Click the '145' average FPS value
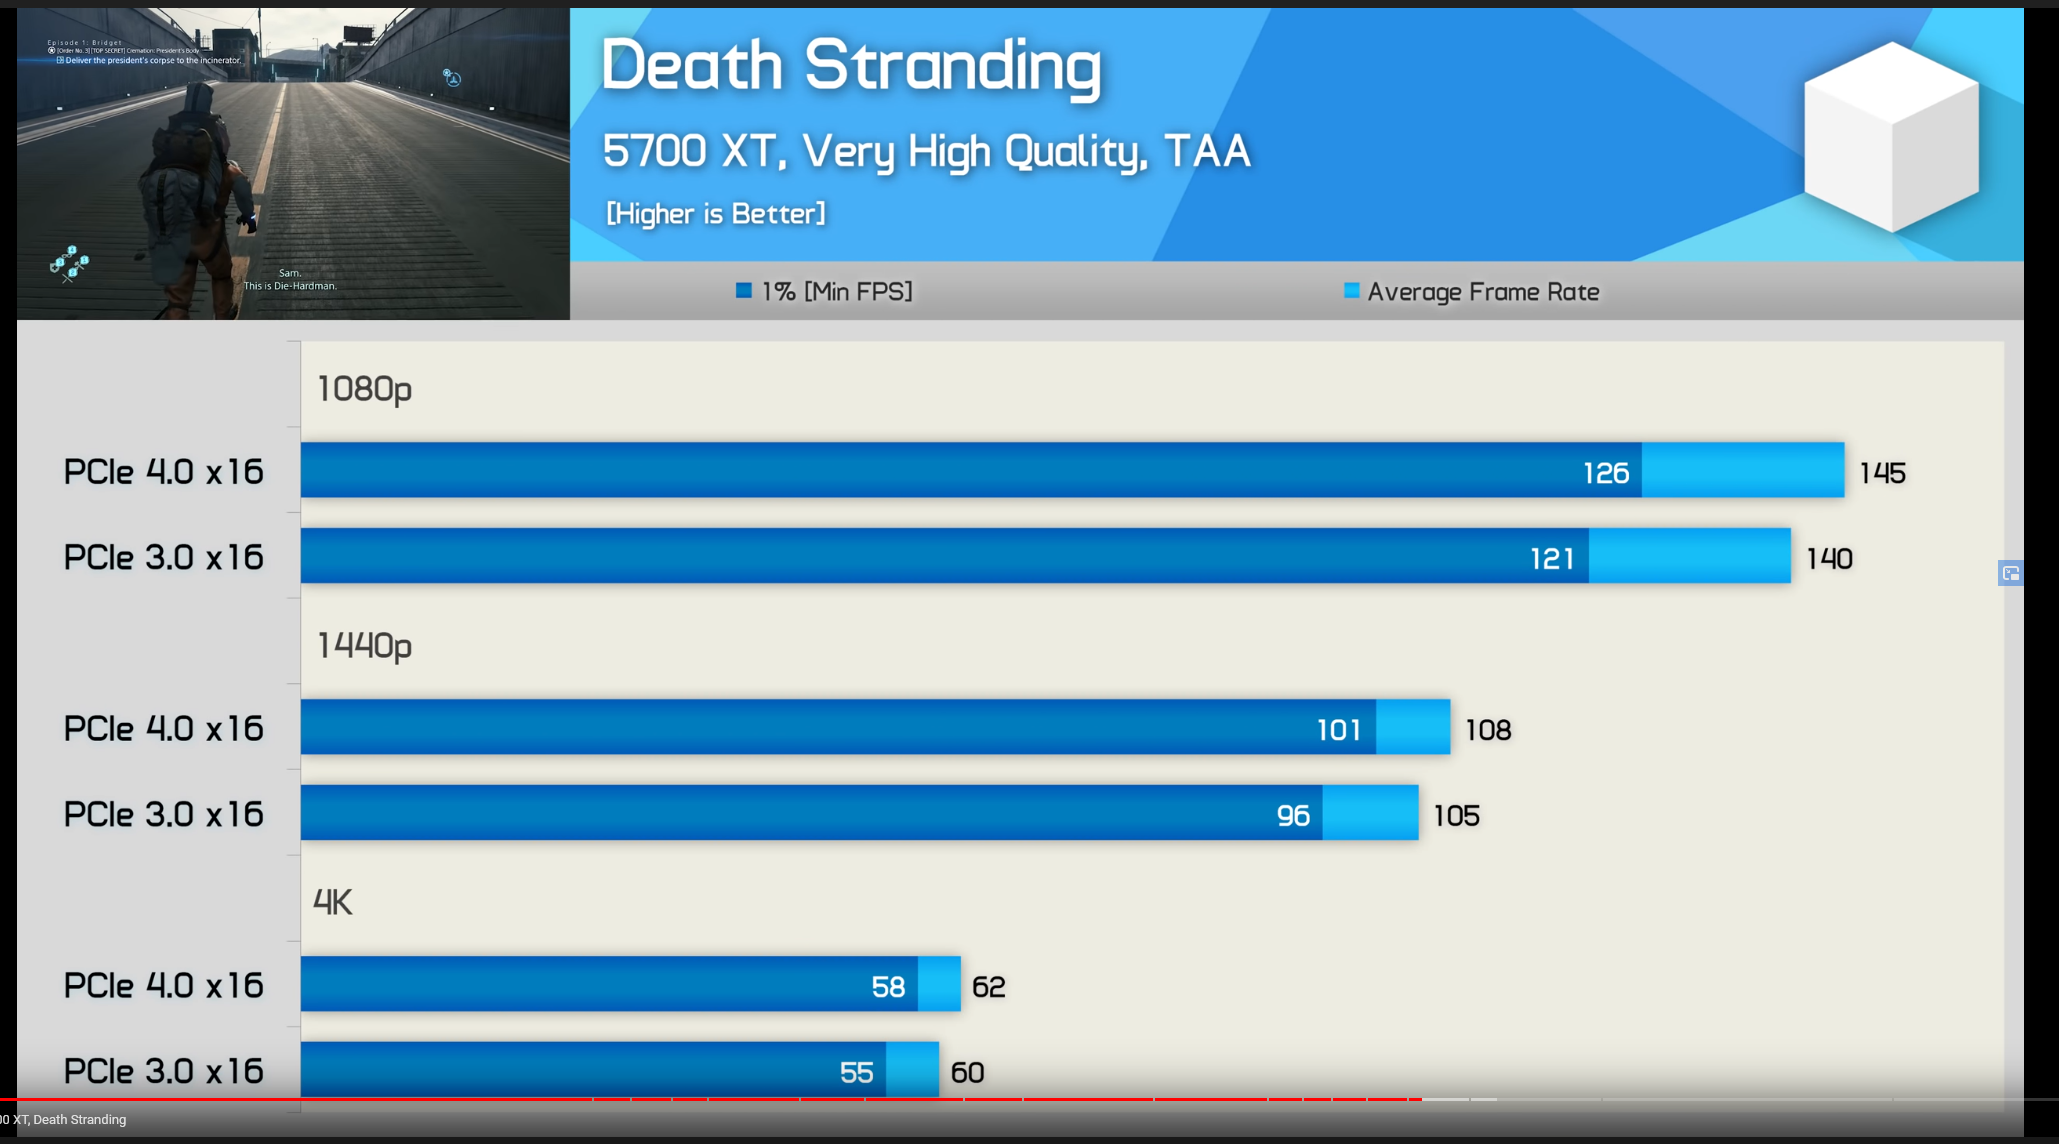Image resolution: width=2059 pixels, height=1144 pixels. pyautogui.click(x=1883, y=473)
